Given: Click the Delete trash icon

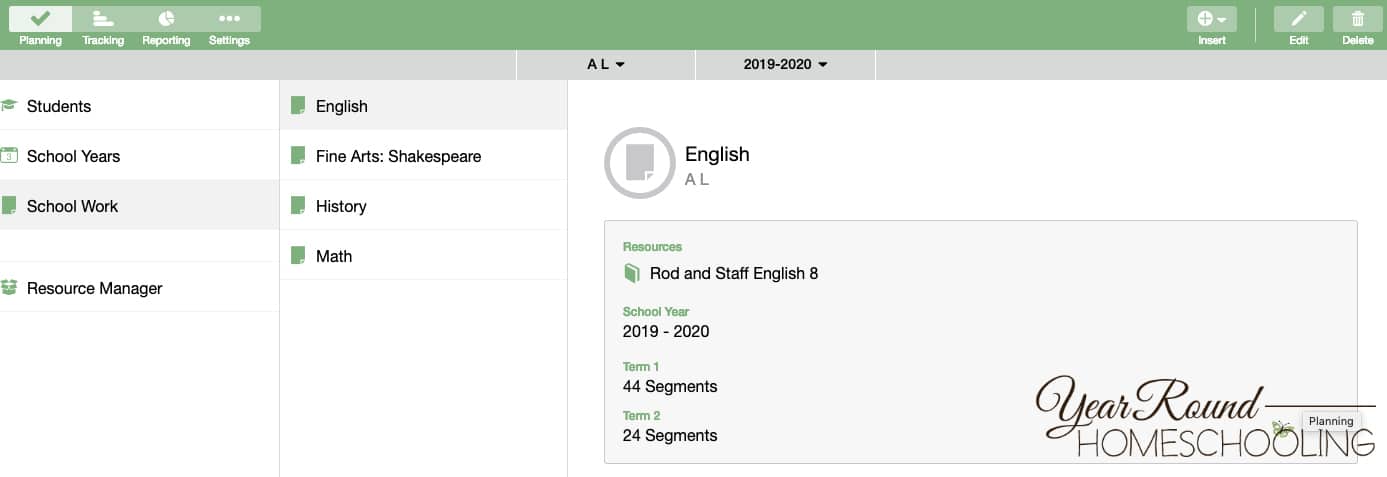Looking at the screenshot, I should point(1357,19).
